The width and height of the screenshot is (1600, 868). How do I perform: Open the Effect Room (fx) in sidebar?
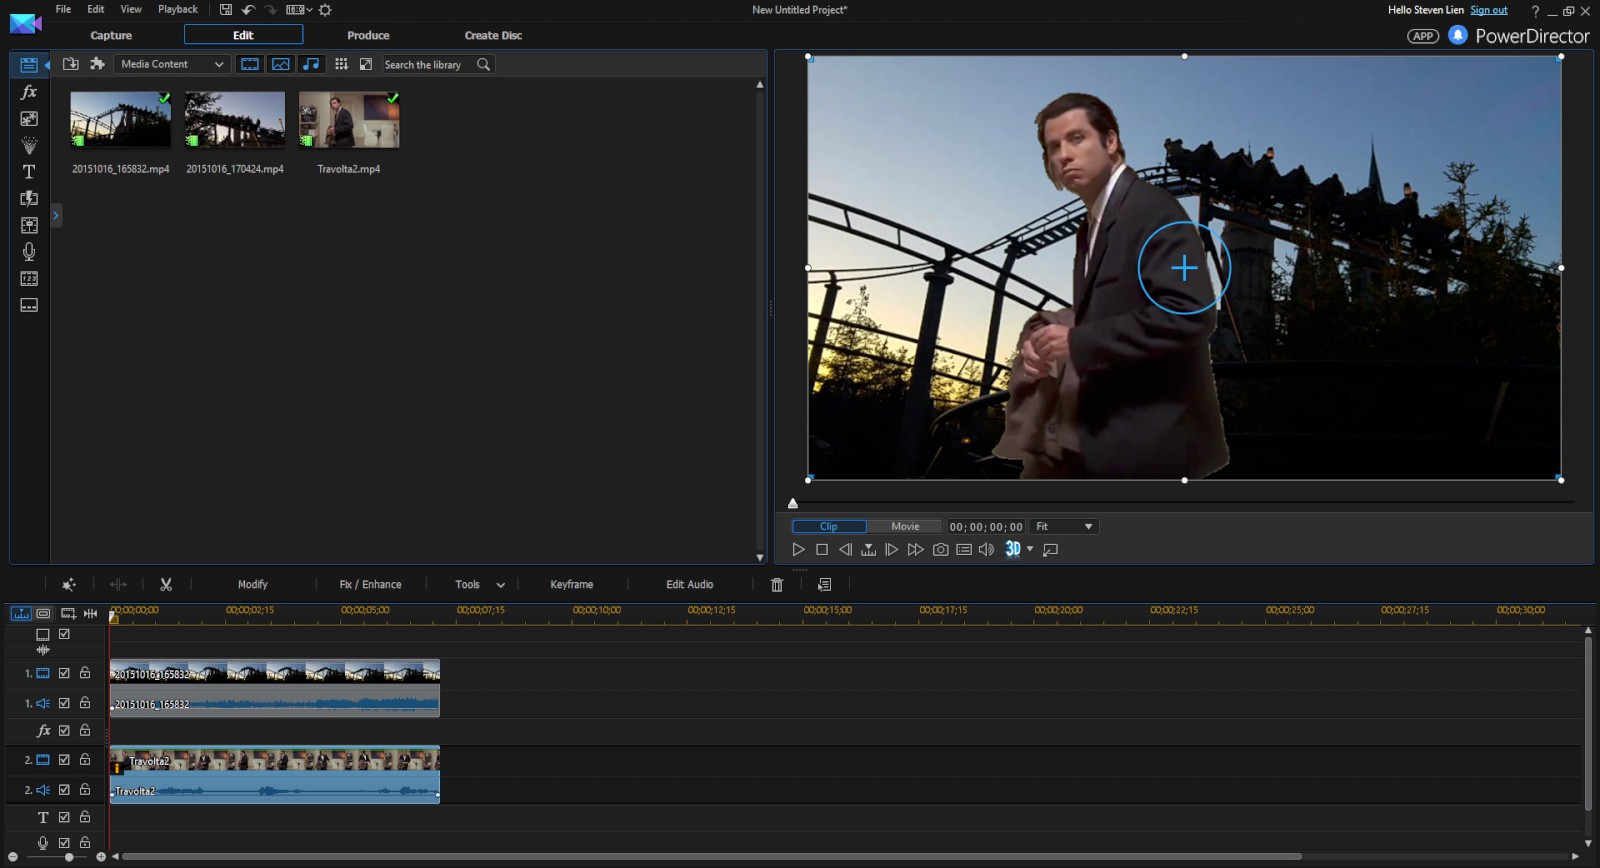[29, 92]
